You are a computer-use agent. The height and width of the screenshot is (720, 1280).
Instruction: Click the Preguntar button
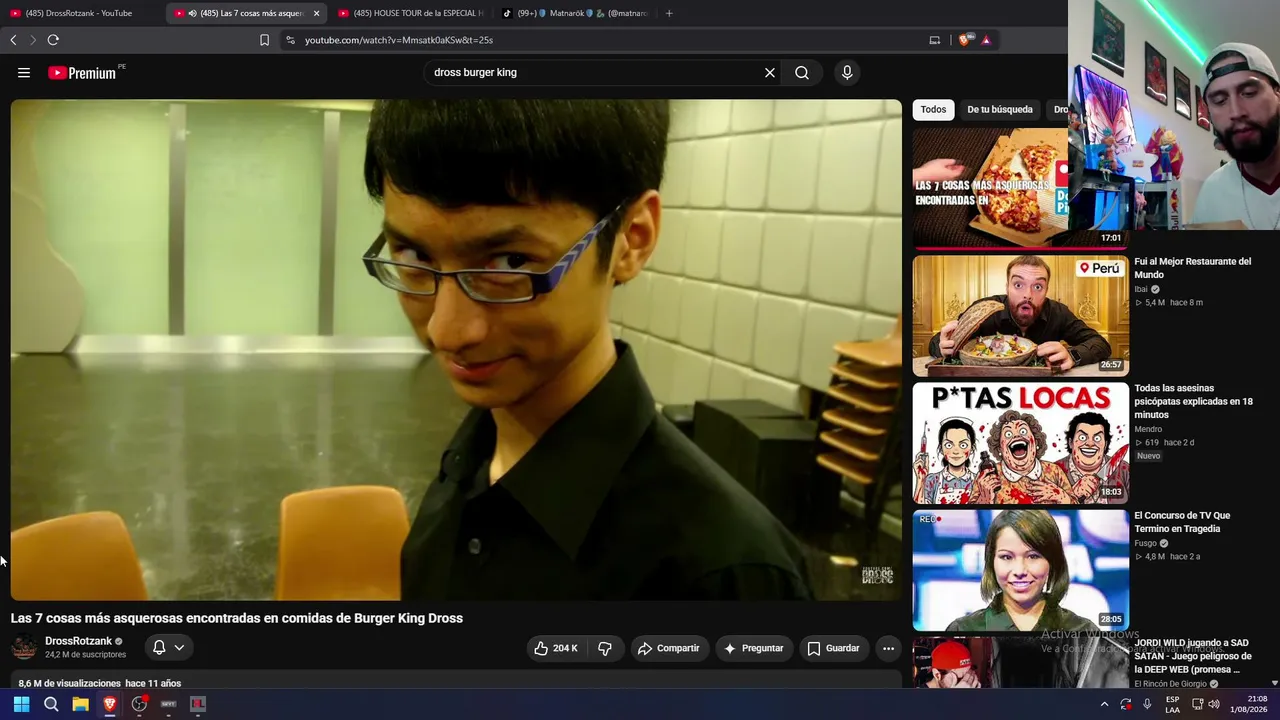[x=753, y=648]
